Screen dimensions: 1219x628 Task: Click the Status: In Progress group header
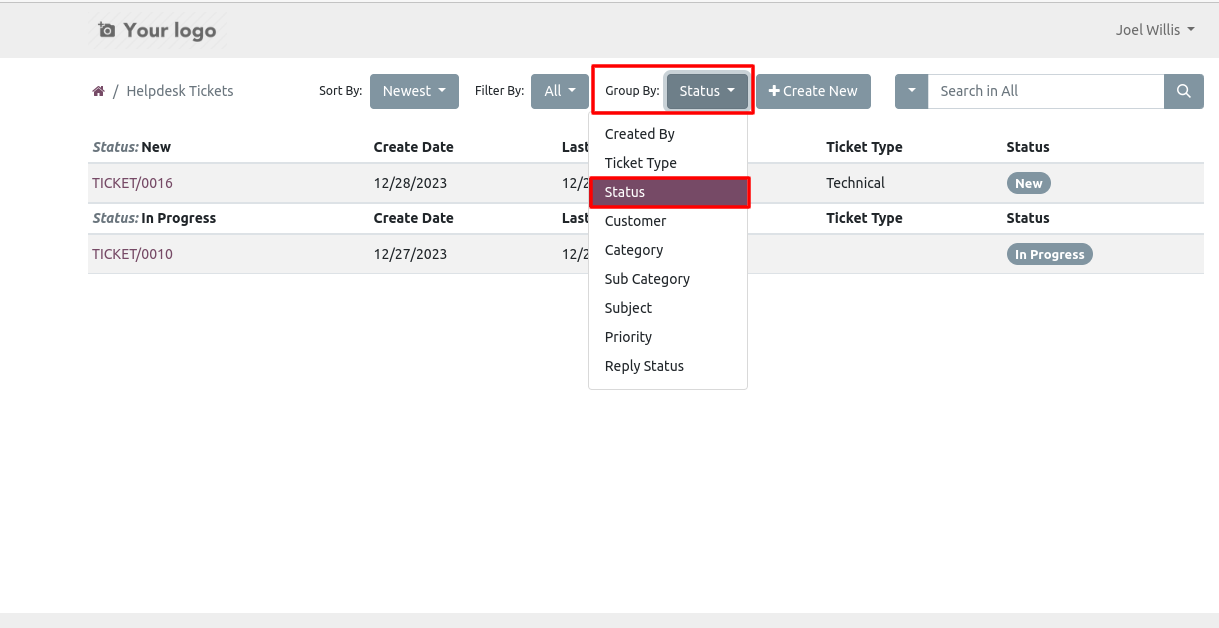tap(154, 218)
